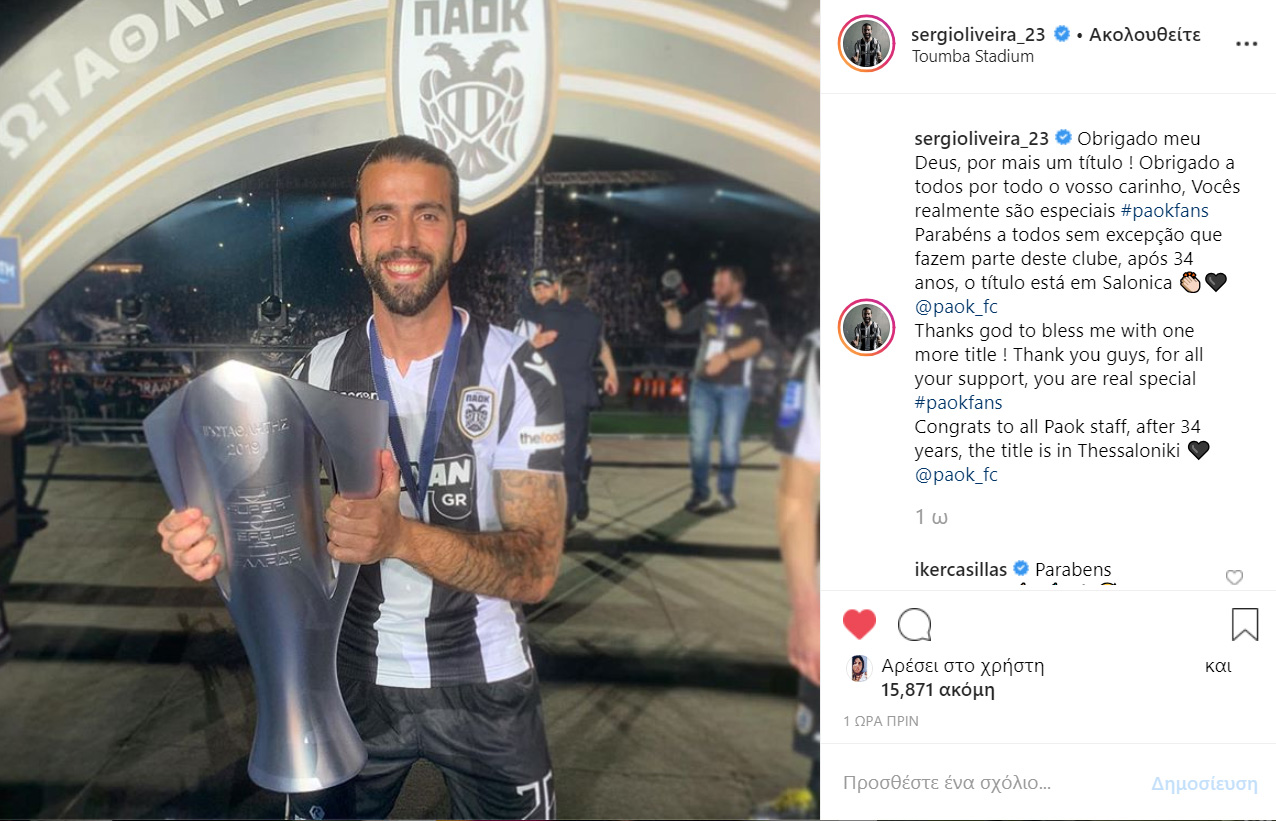
Task: Open ikercasillas commenter profile
Action: (961, 569)
